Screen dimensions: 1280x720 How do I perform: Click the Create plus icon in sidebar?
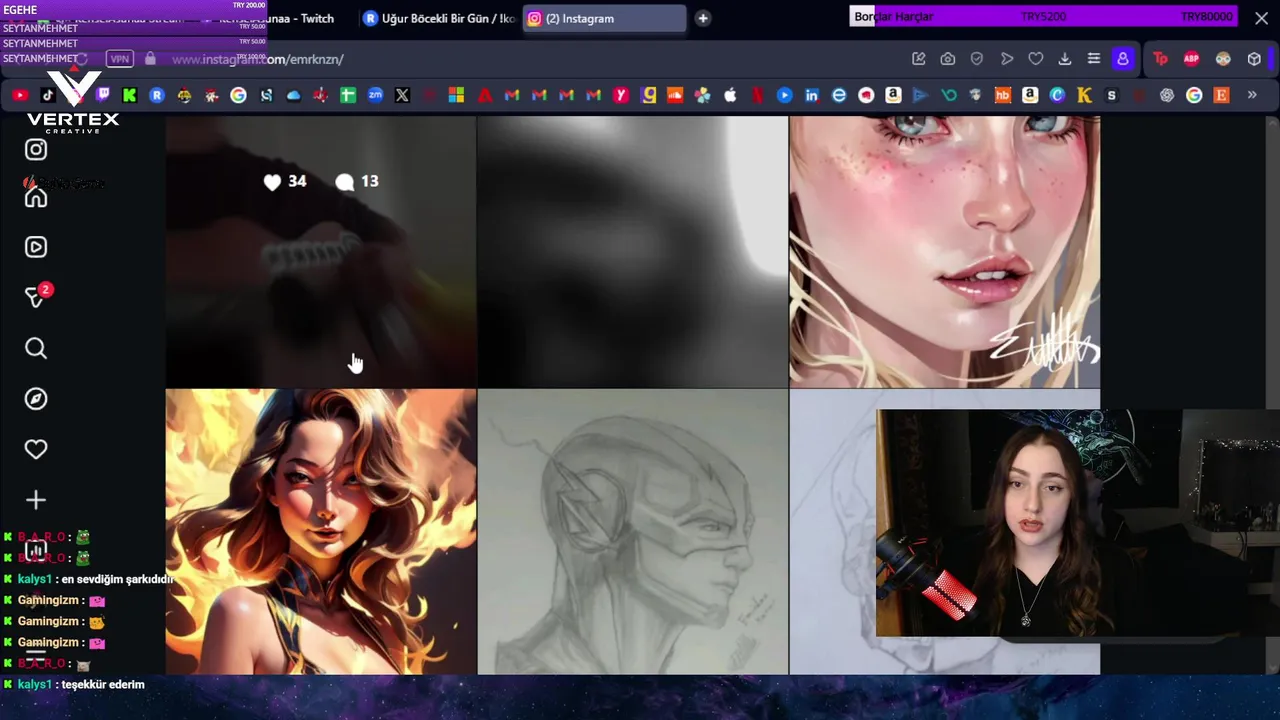(x=36, y=500)
